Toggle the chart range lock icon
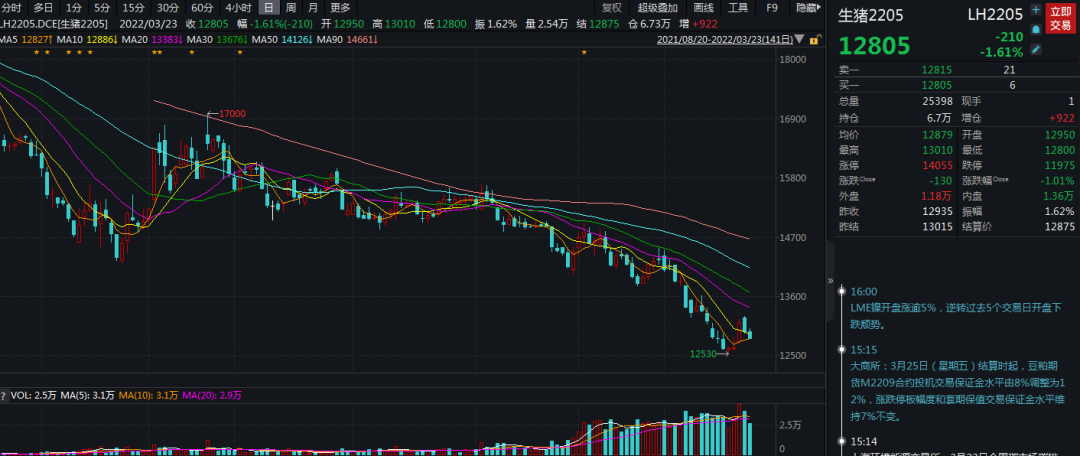 tap(816, 39)
